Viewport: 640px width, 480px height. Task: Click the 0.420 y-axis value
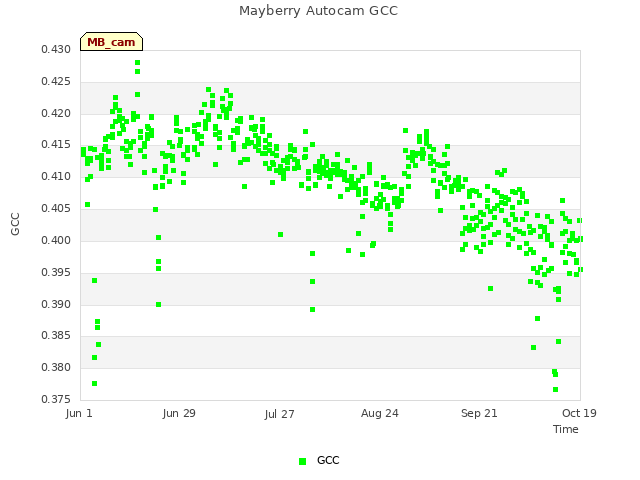point(56,113)
